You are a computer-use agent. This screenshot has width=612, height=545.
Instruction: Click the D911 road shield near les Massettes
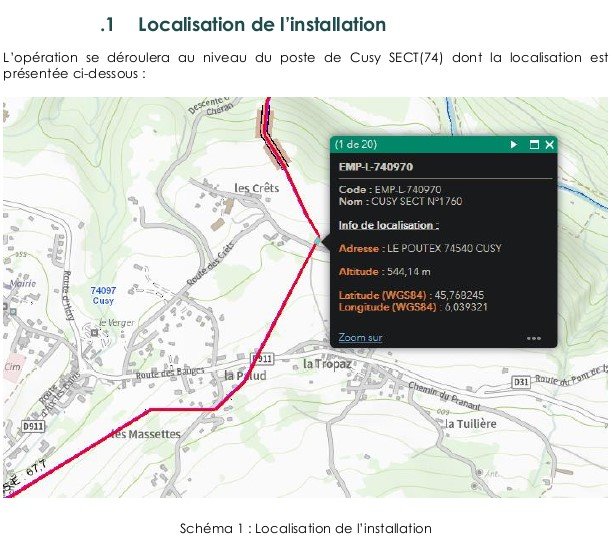pos(33,426)
